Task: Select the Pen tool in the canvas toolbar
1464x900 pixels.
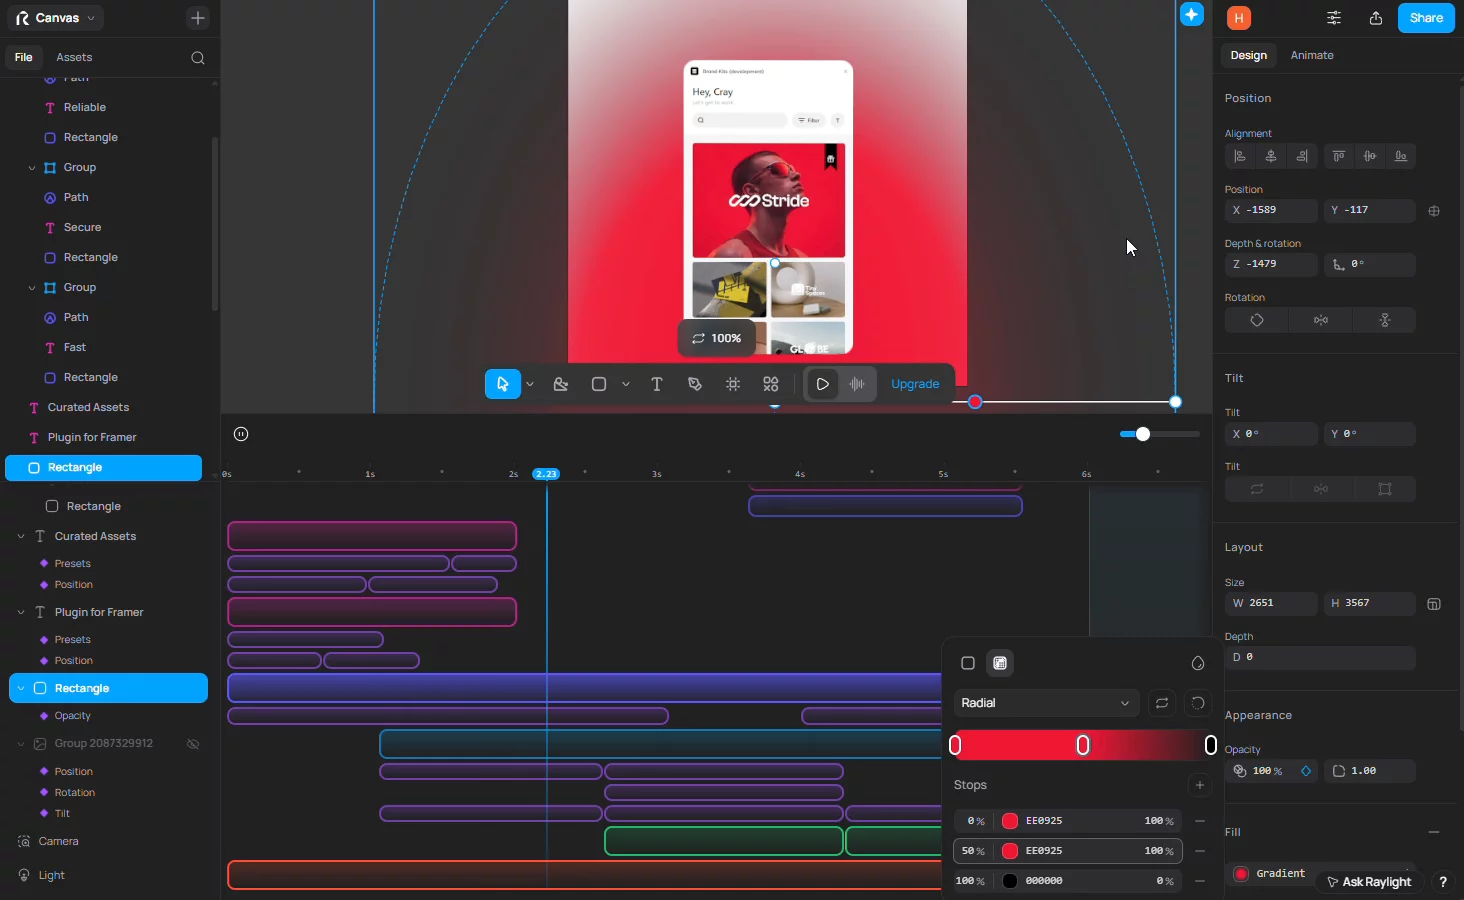Action: point(695,384)
